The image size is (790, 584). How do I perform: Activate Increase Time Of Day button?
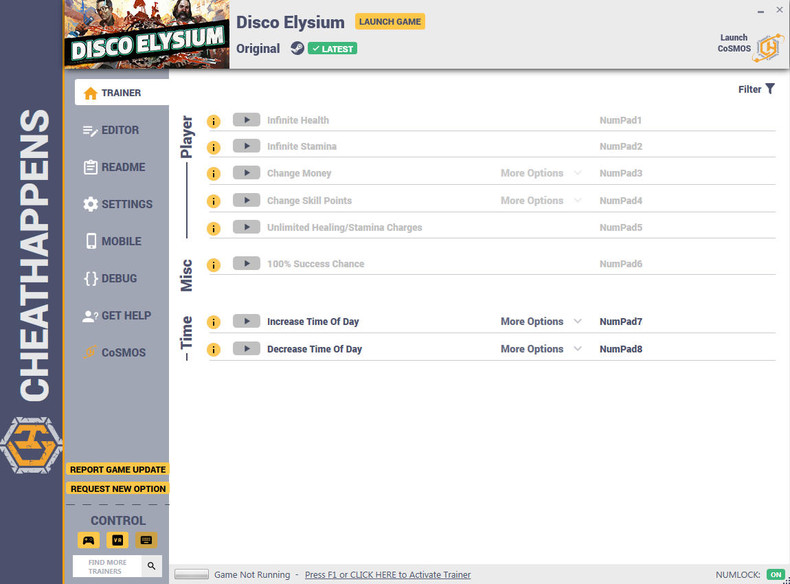coord(246,321)
